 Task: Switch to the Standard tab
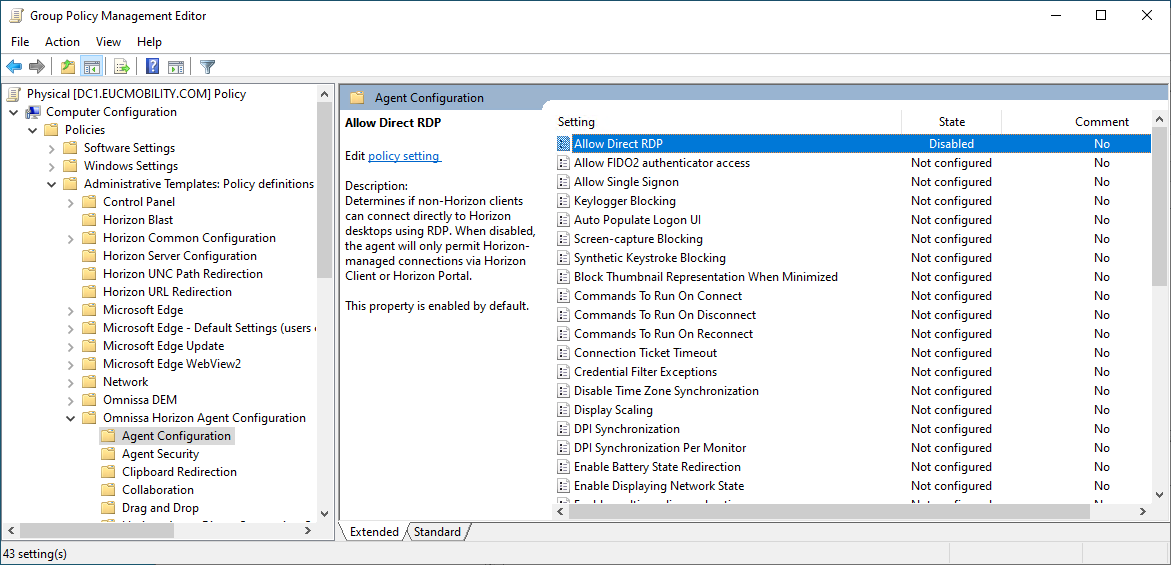[x=437, y=532]
